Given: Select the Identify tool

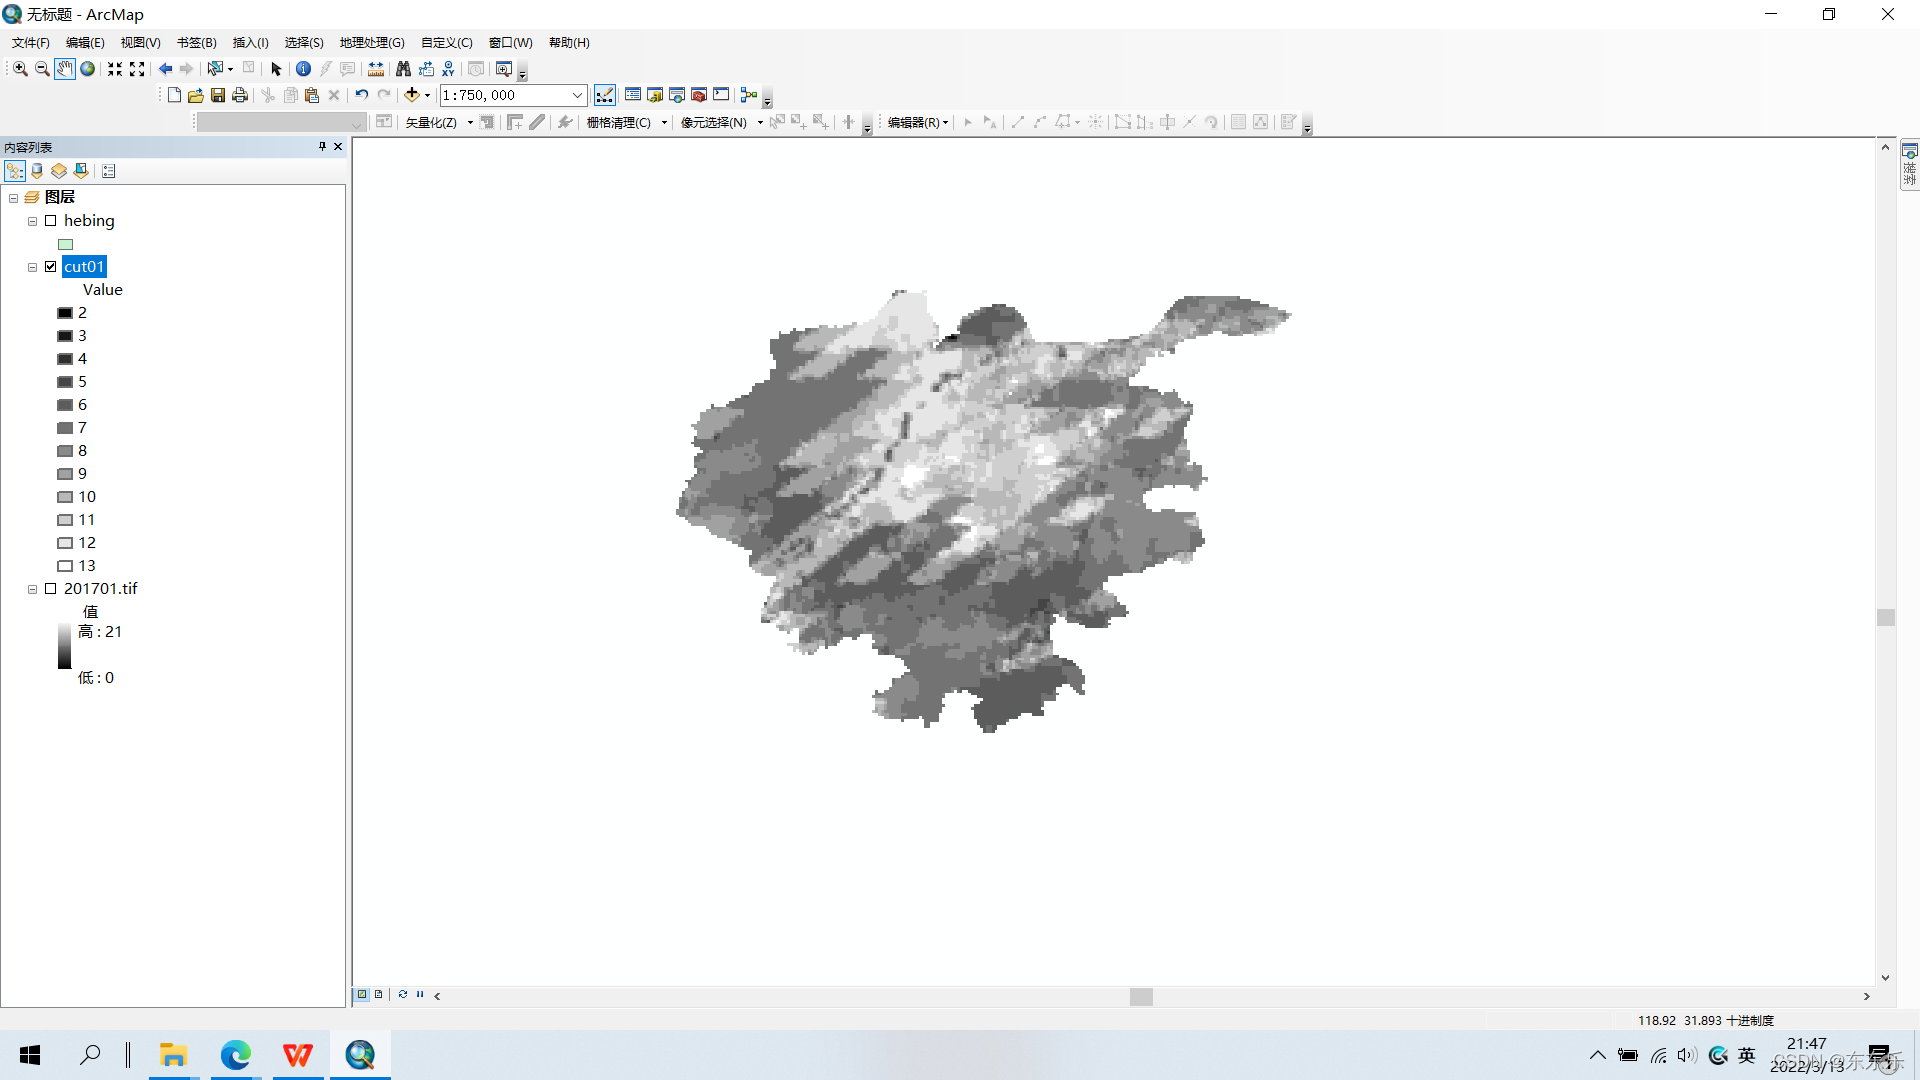Looking at the screenshot, I should tap(303, 69).
